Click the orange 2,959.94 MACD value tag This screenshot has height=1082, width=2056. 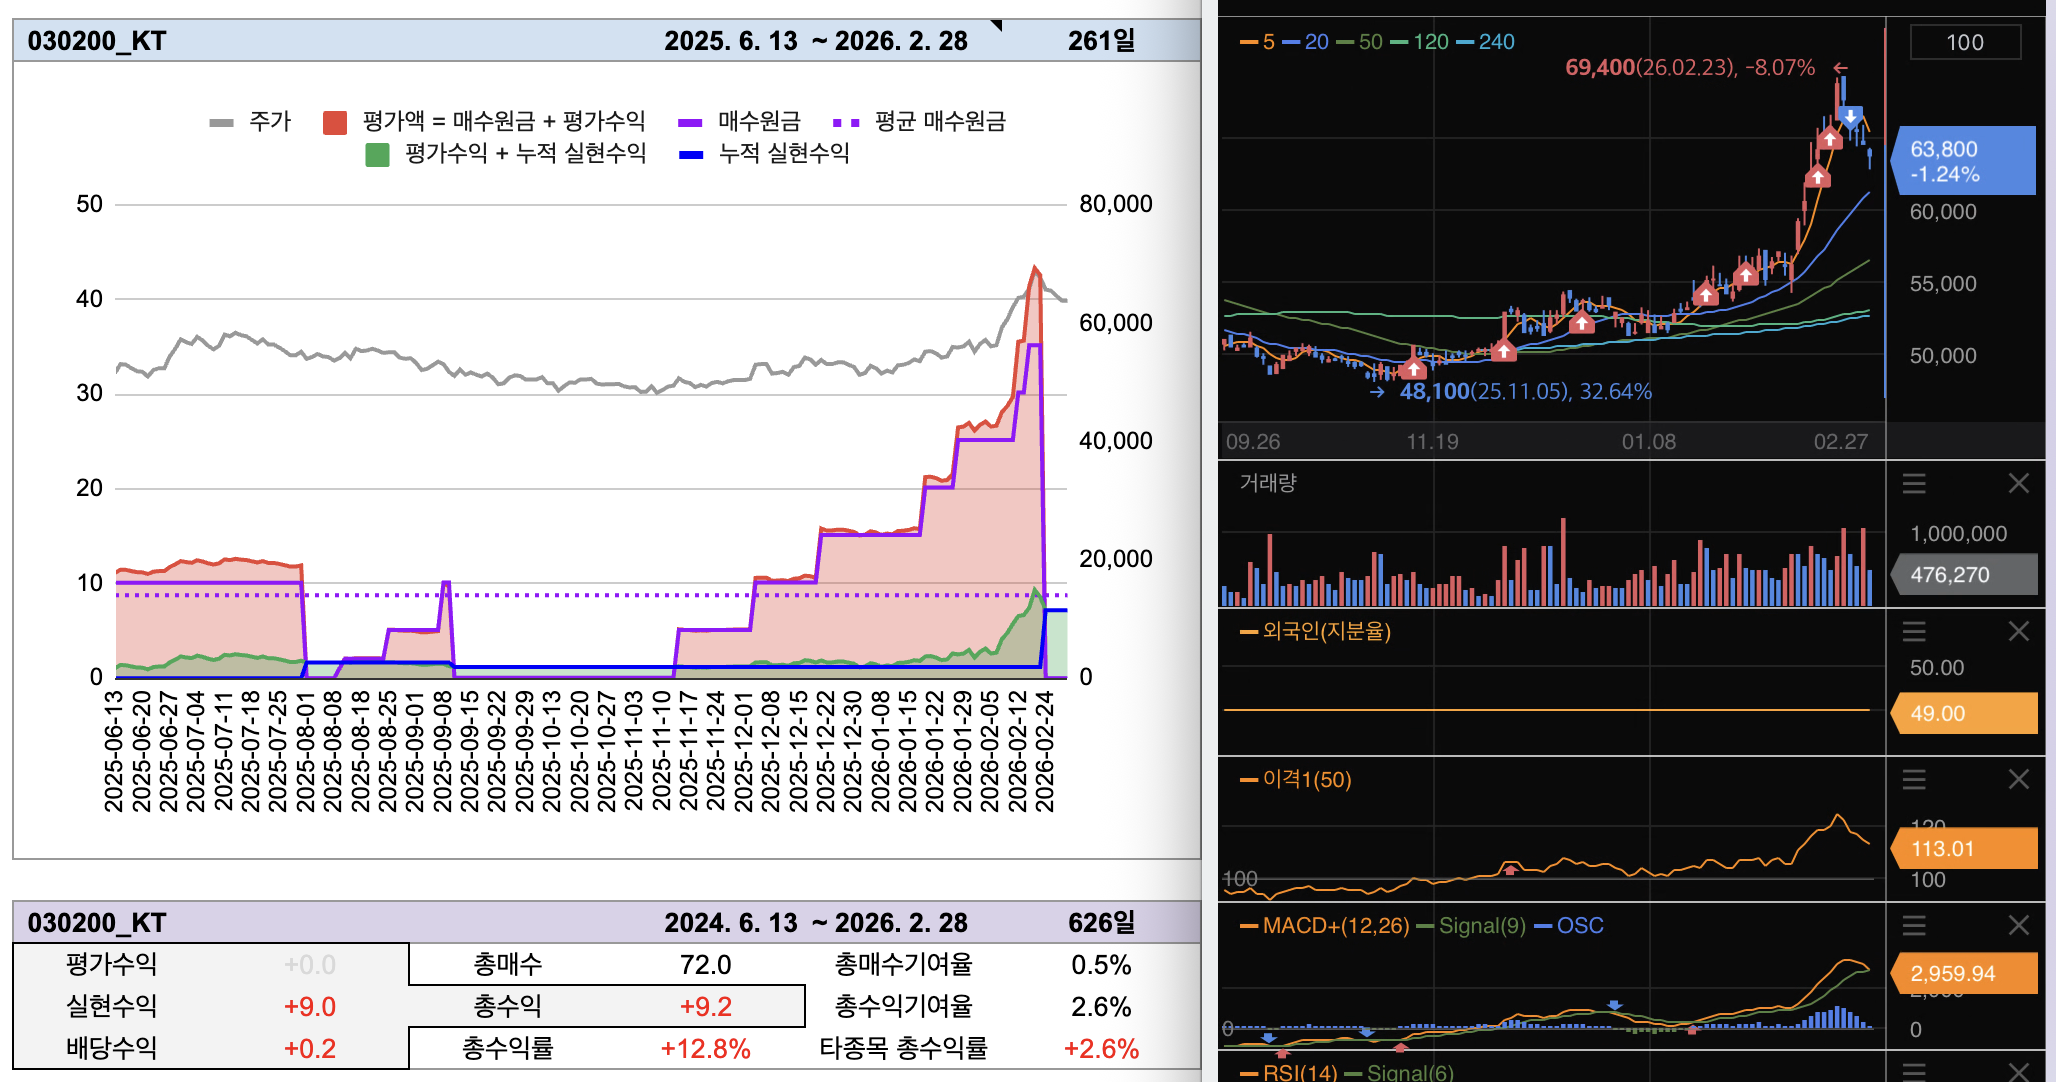[x=1963, y=973]
